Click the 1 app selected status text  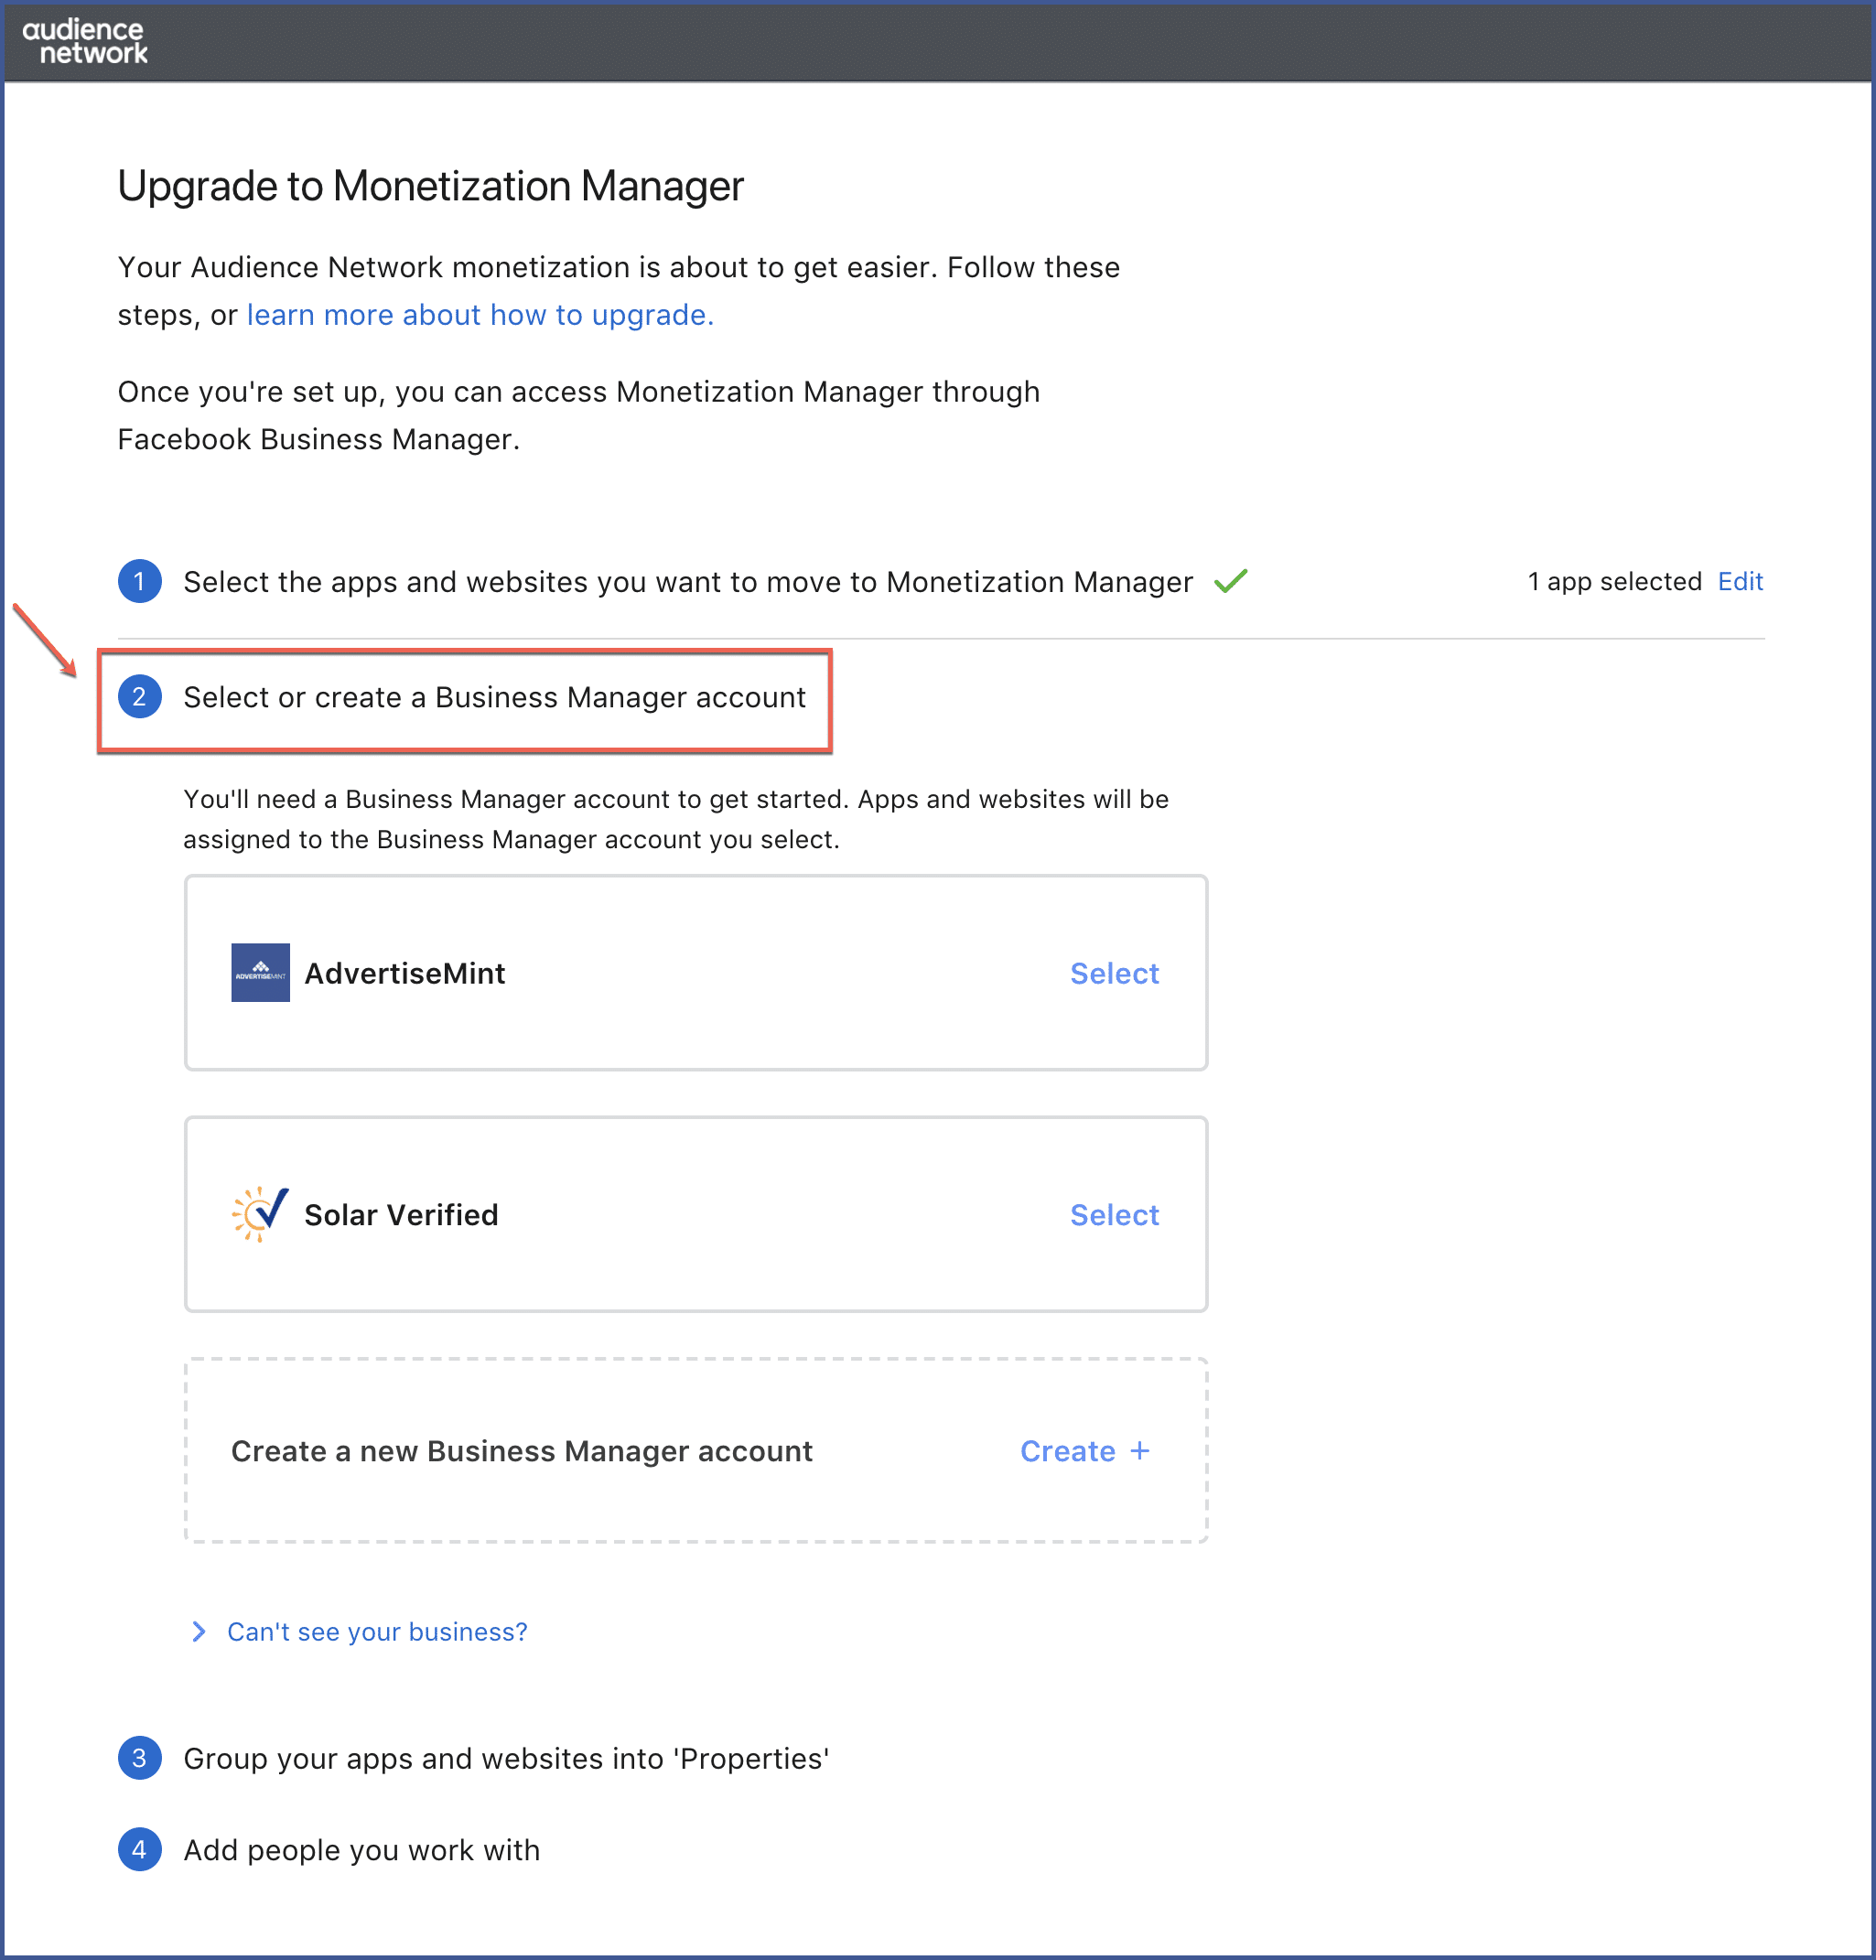[x=1614, y=581]
